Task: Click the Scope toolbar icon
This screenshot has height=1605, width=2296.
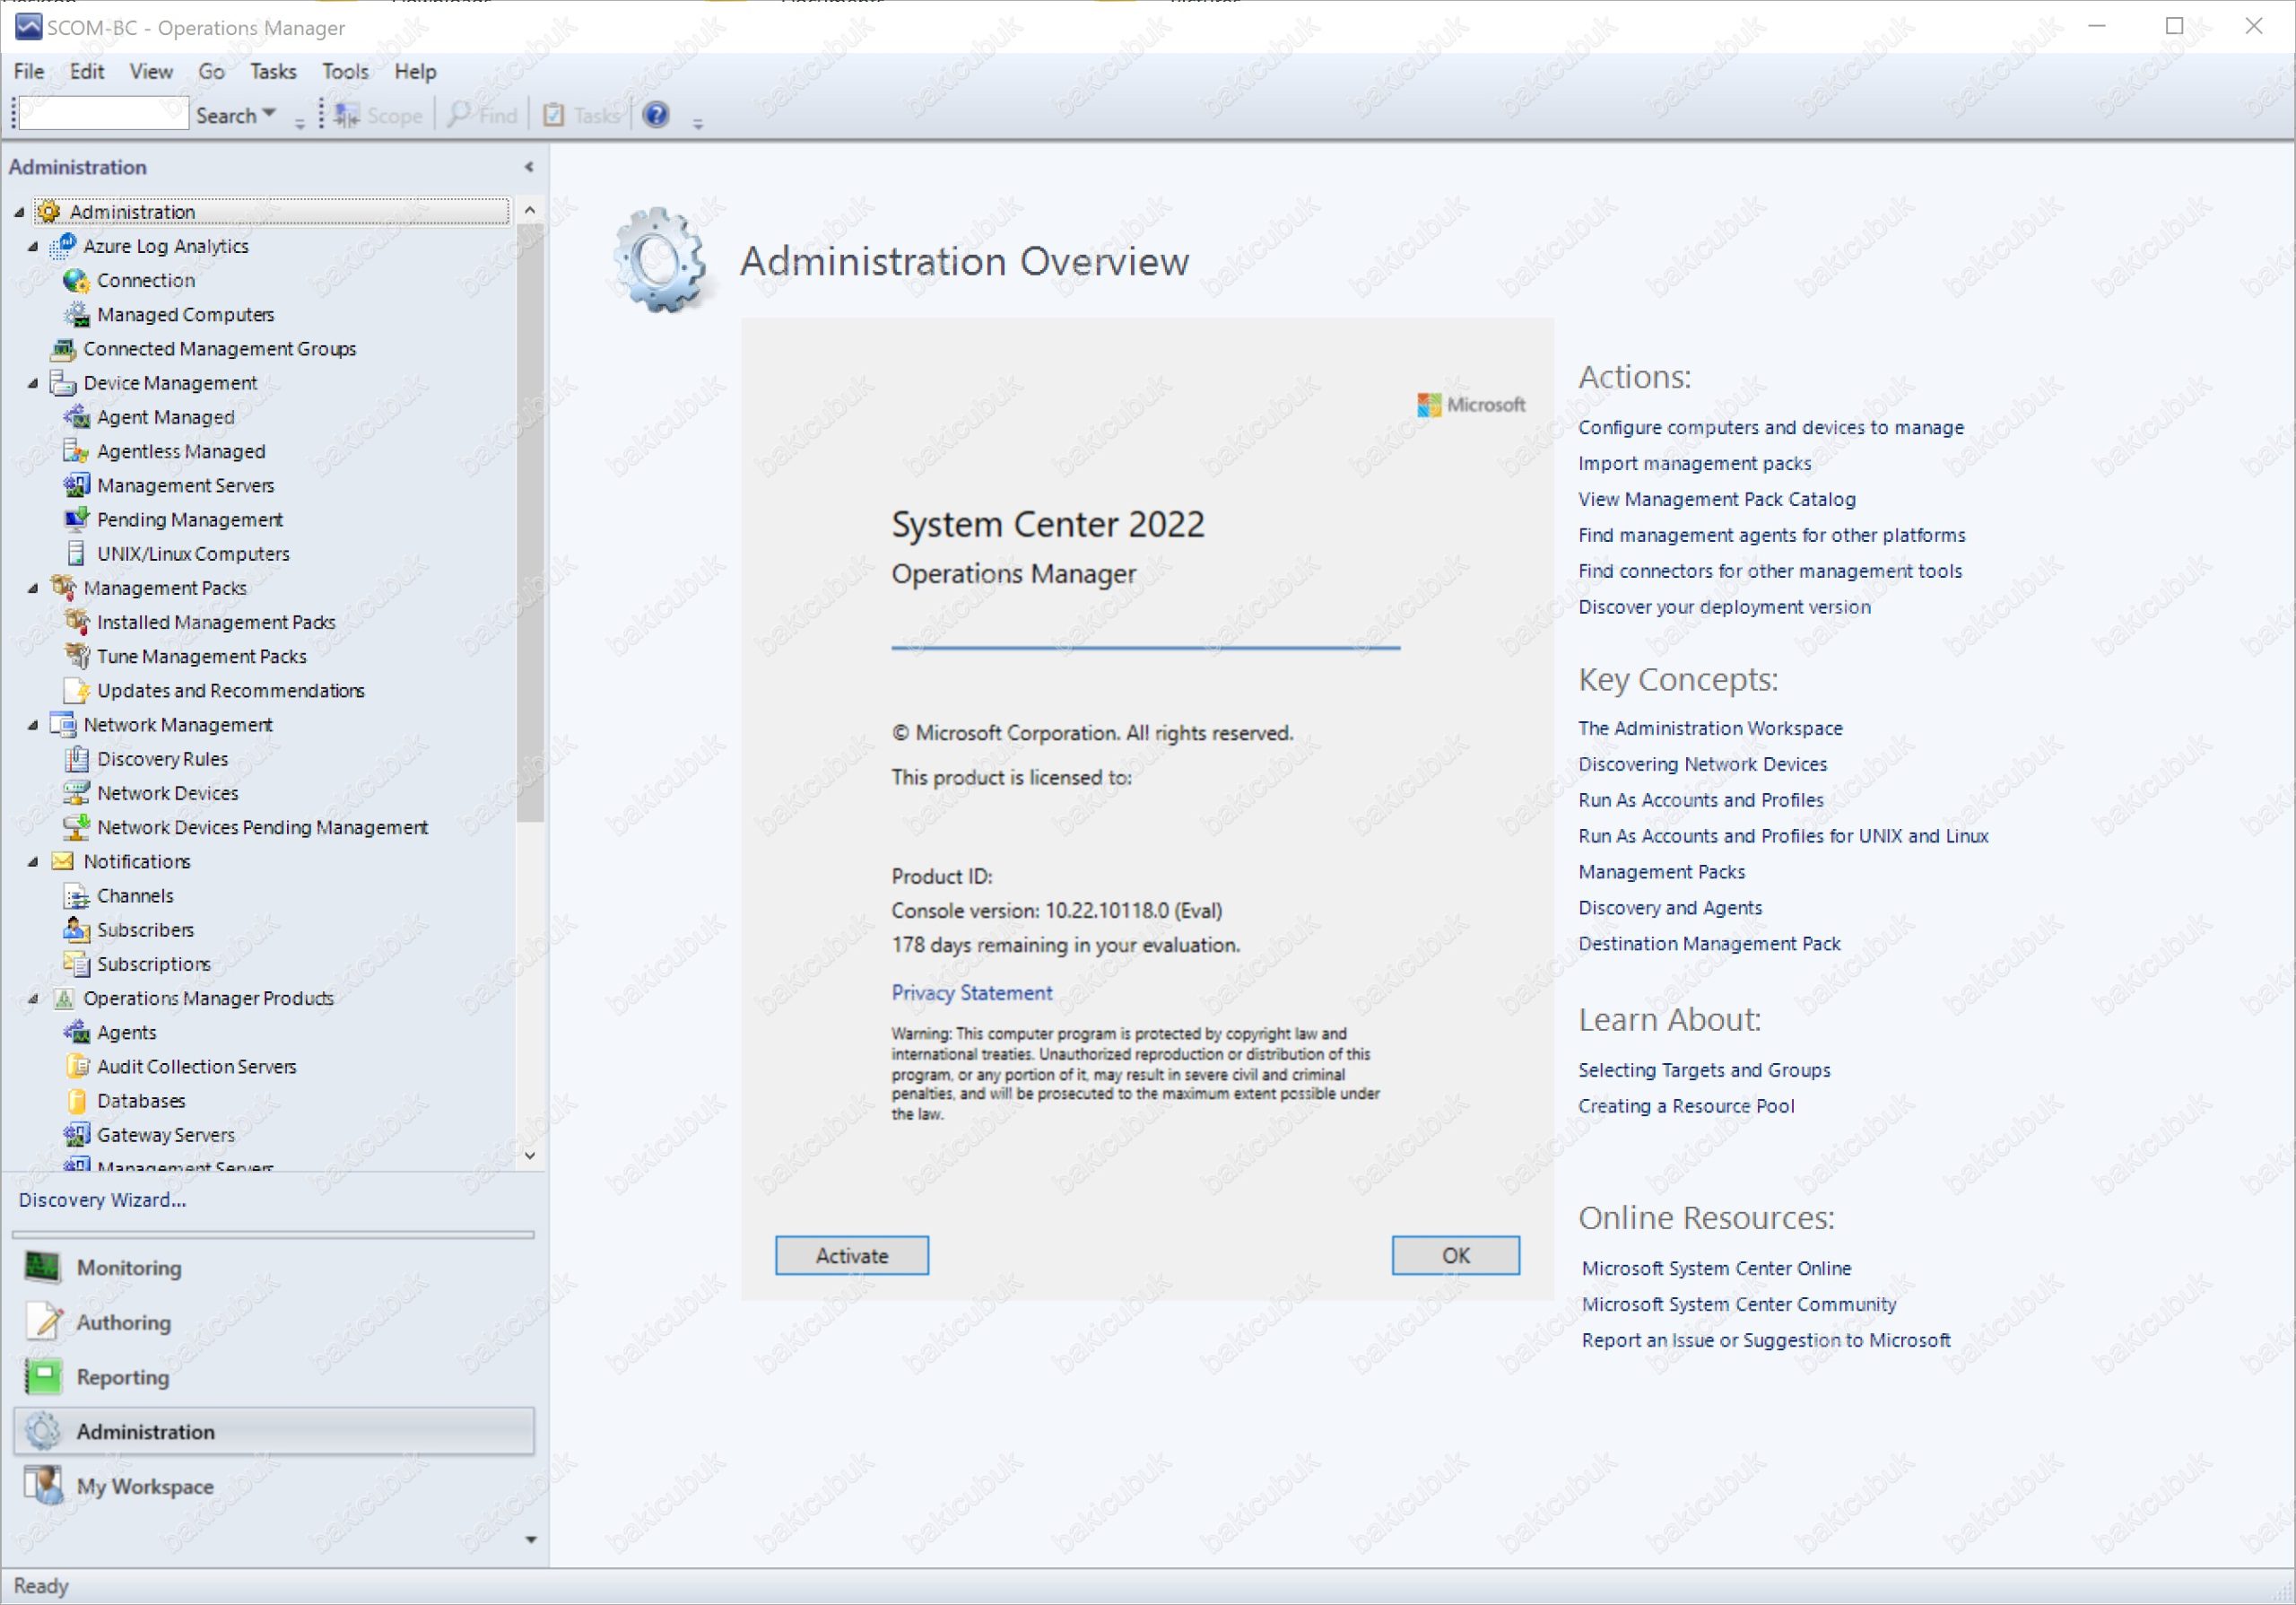Action: [x=347, y=116]
